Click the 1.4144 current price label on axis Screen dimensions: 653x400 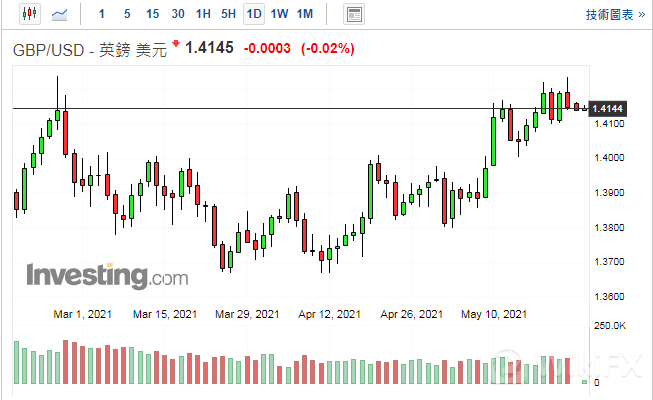608,108
